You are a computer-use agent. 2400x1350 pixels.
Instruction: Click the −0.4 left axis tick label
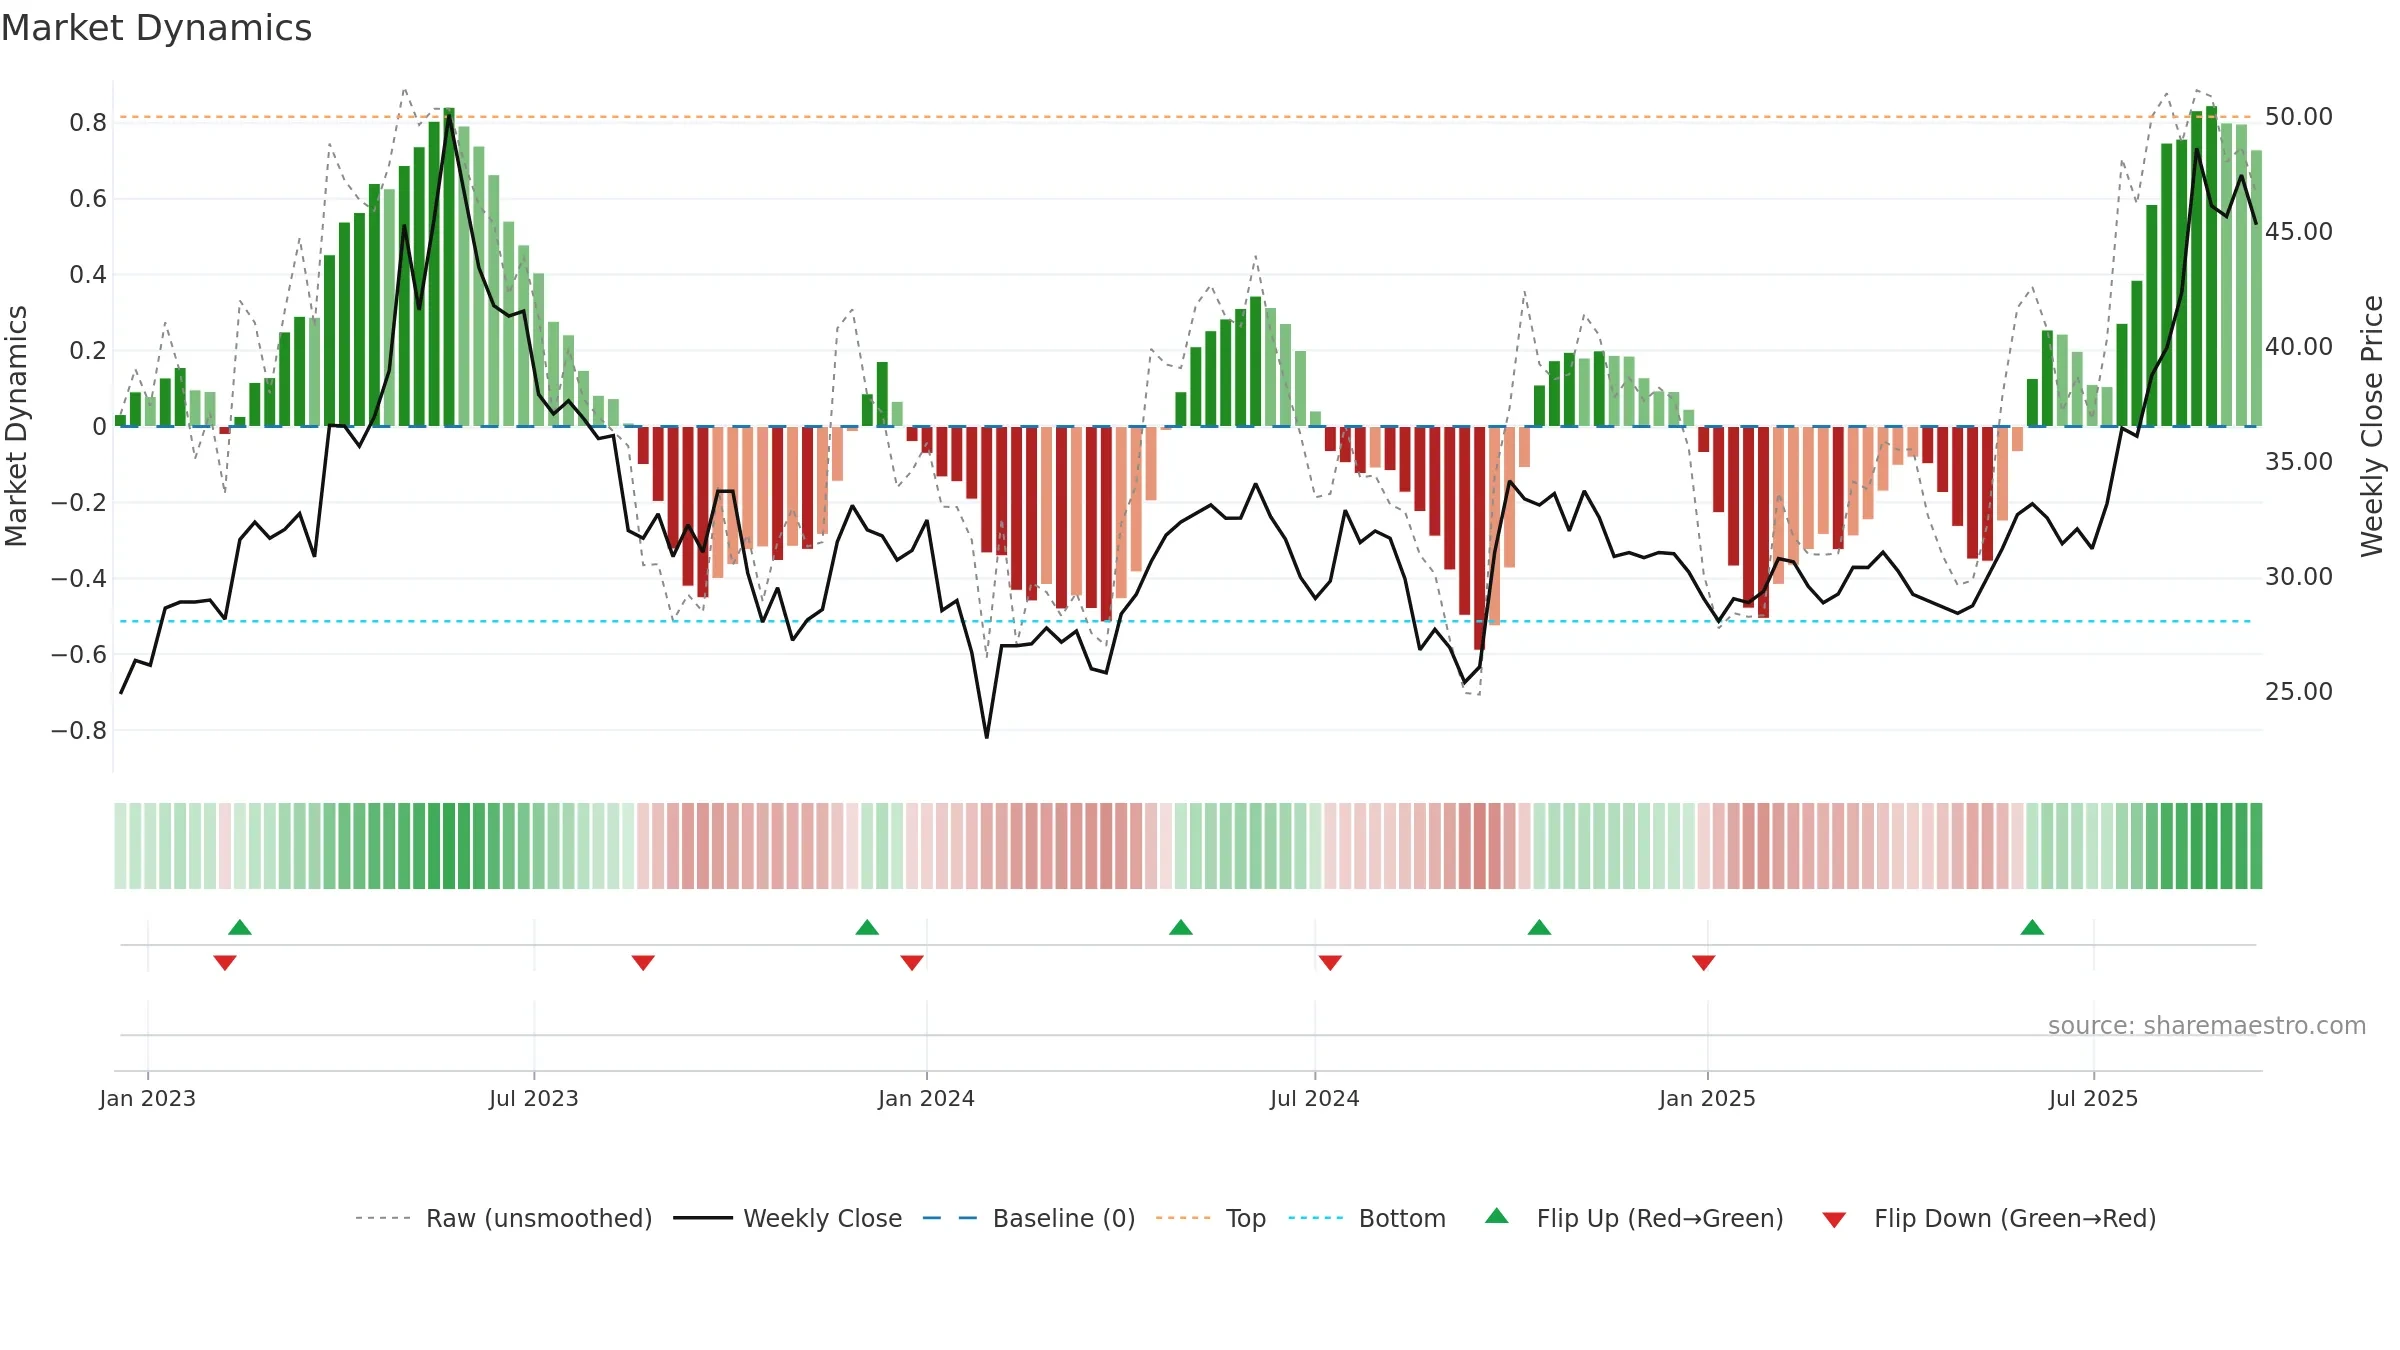tap(79, 579)
